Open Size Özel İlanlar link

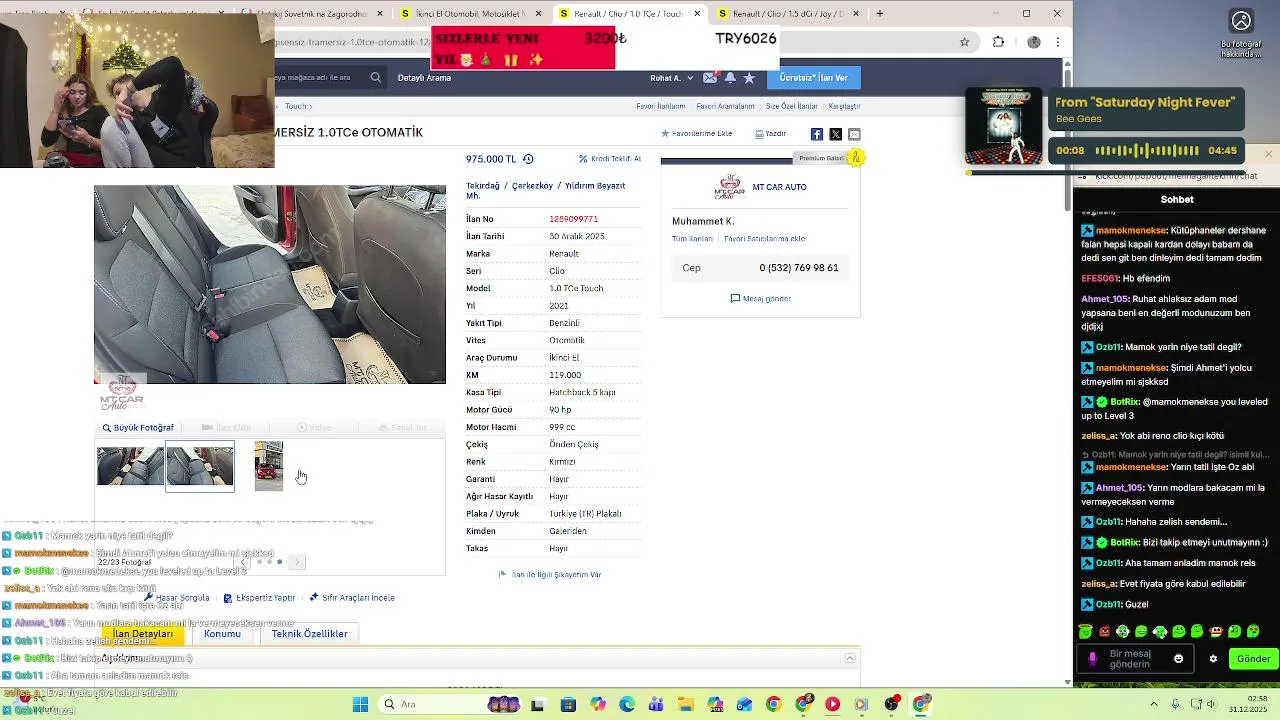(x=792, y=106)
